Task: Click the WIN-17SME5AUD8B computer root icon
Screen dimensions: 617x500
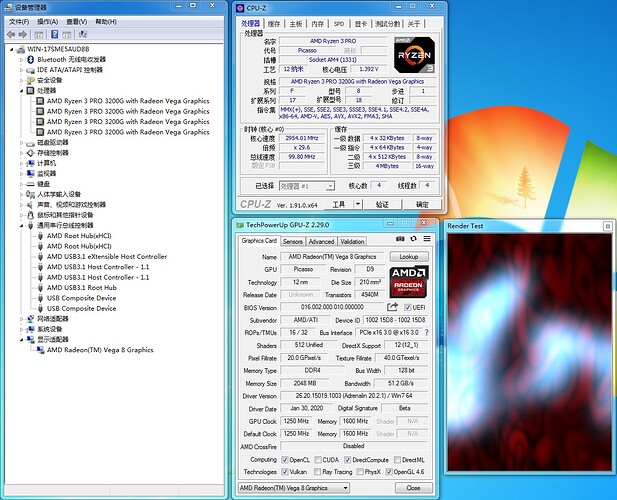Action: [x=21, y=49]
